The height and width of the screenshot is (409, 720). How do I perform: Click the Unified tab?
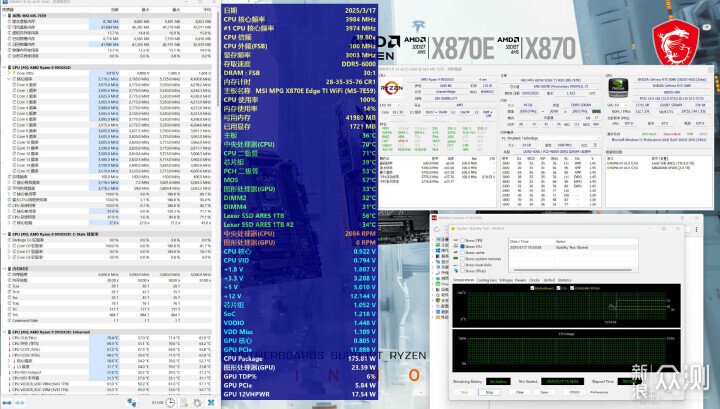pos(549,280)
